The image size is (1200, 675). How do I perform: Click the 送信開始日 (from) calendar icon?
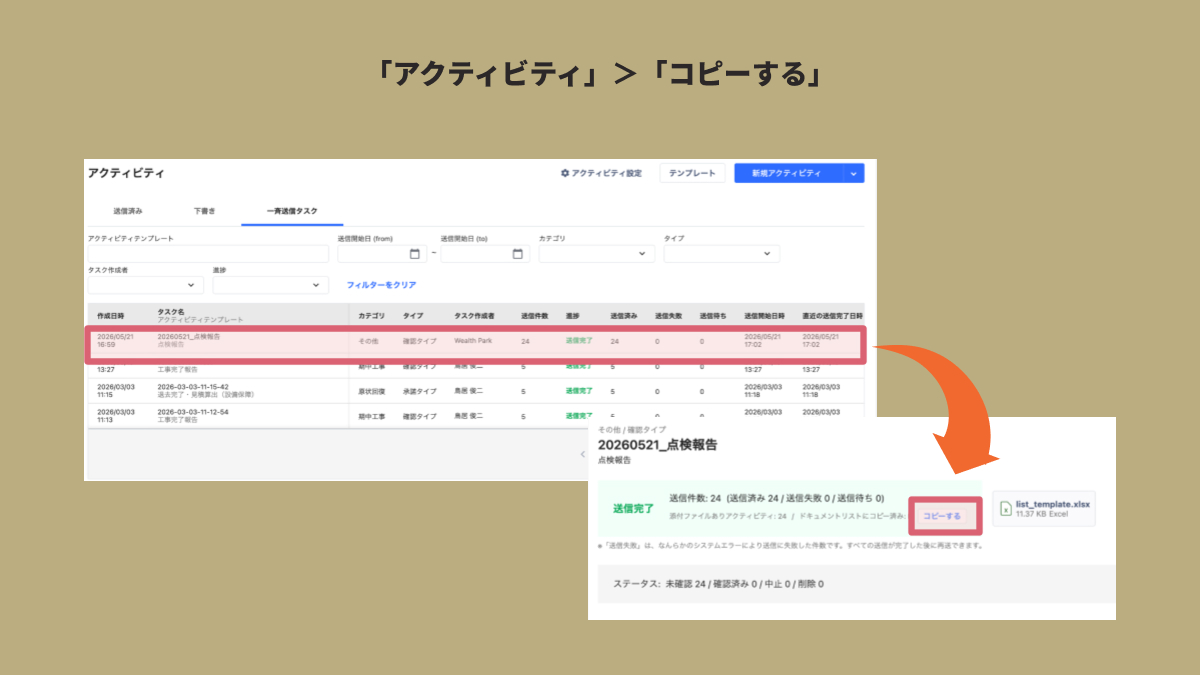click(414, 254)
